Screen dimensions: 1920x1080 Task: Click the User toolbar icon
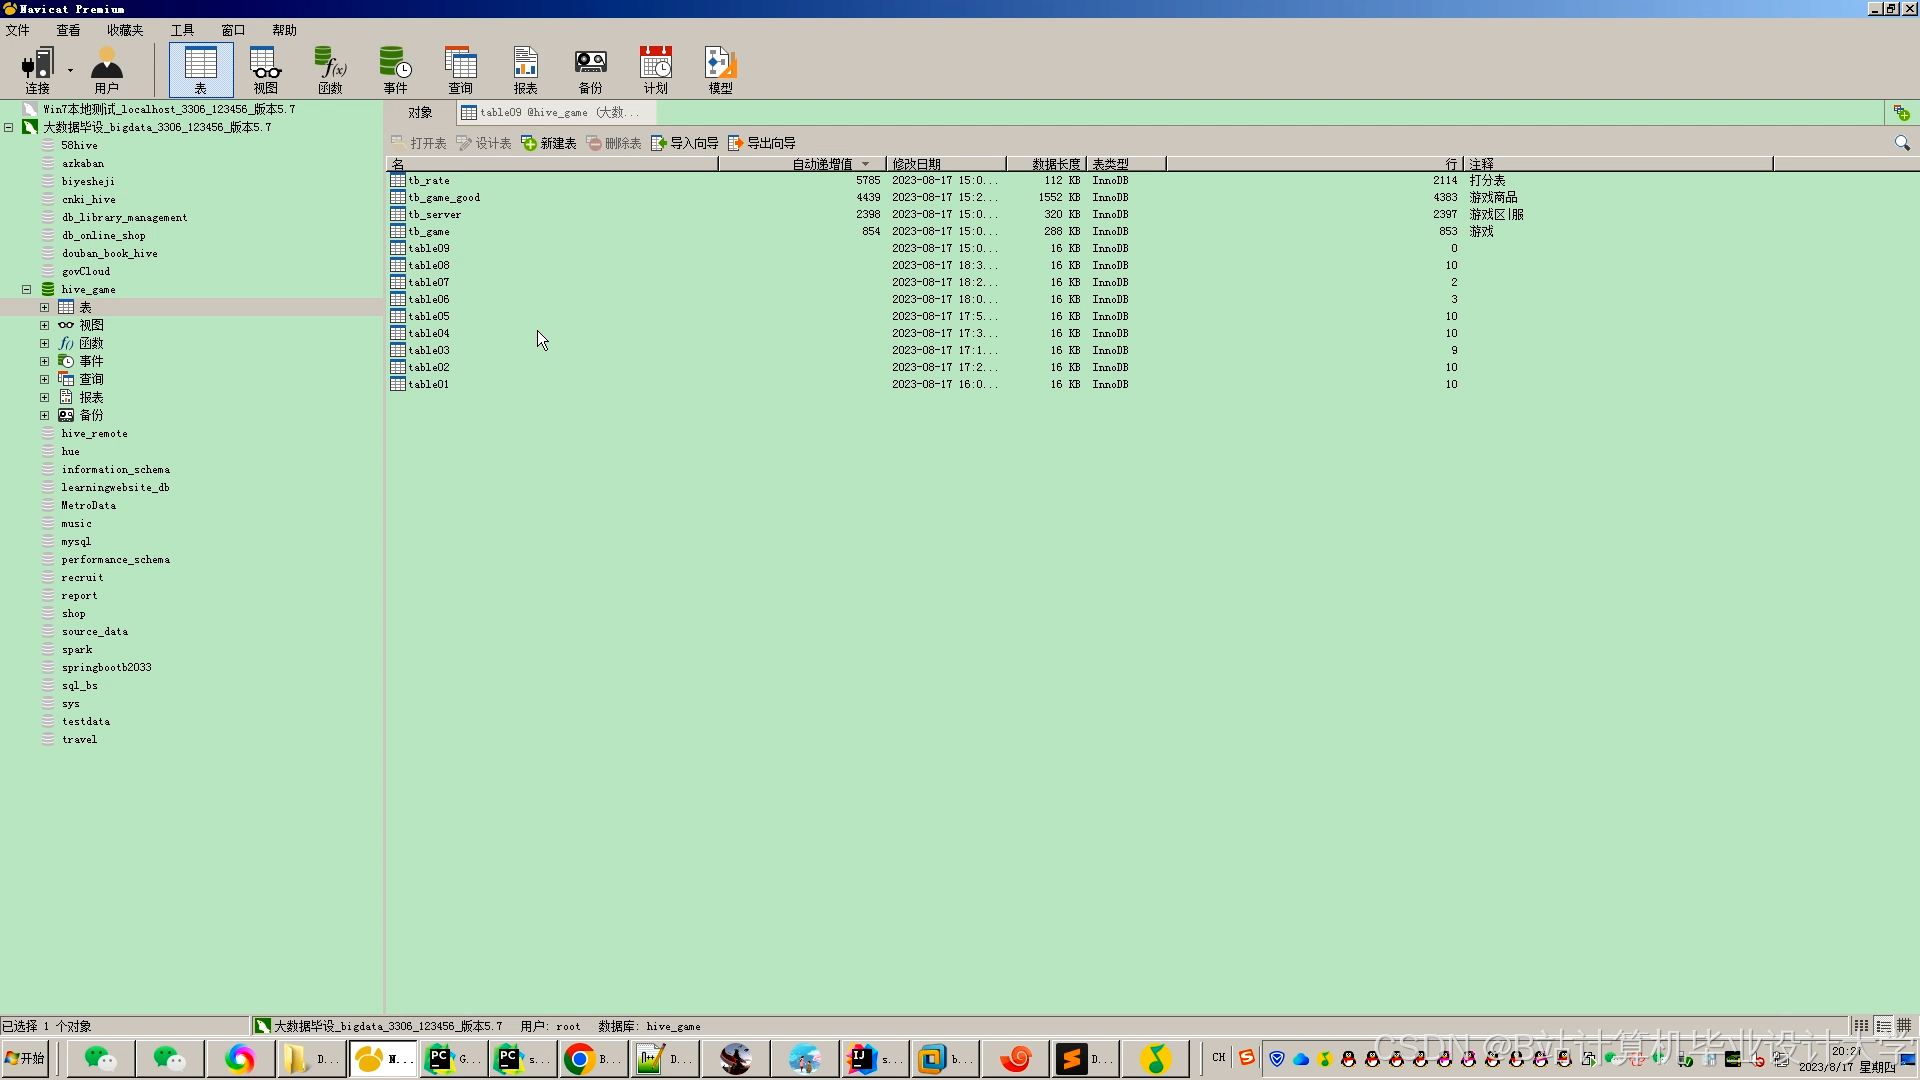[106, 69]
